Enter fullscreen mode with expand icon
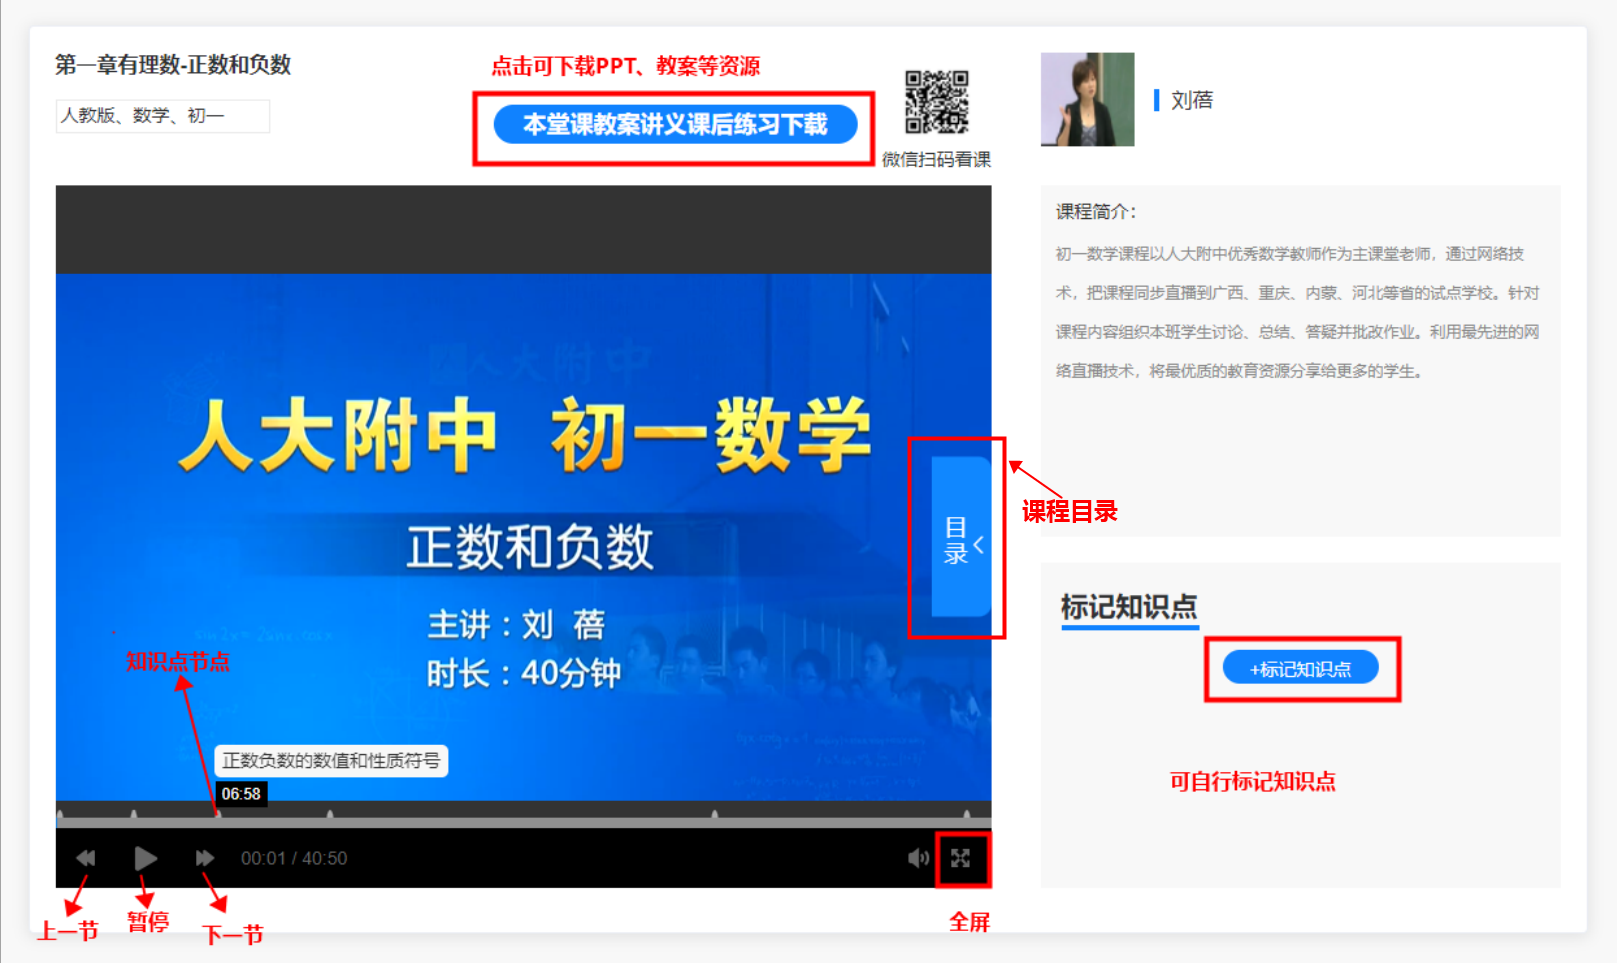This screenshot has height=963, width=1617. pyautogui.click(x=961, y=858)
